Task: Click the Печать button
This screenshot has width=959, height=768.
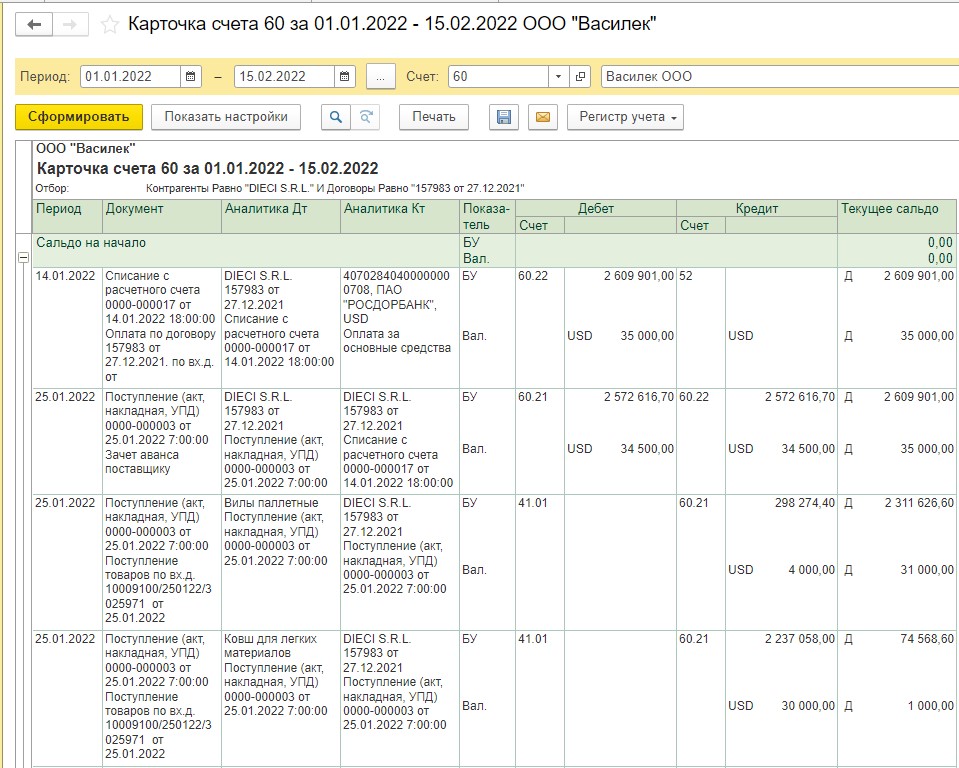Action: pyautogui.click(x=434, y=117)
